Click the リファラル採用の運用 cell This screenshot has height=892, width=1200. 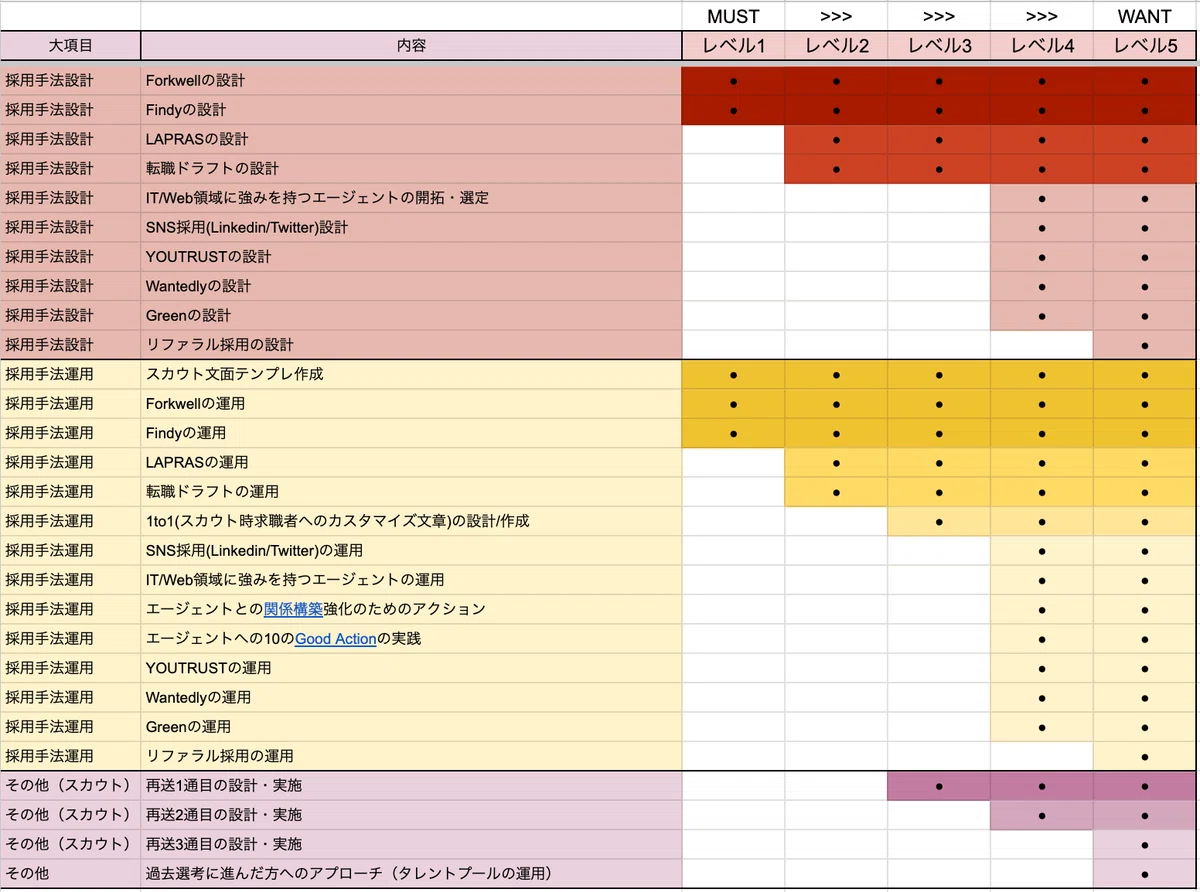(411, 756)
